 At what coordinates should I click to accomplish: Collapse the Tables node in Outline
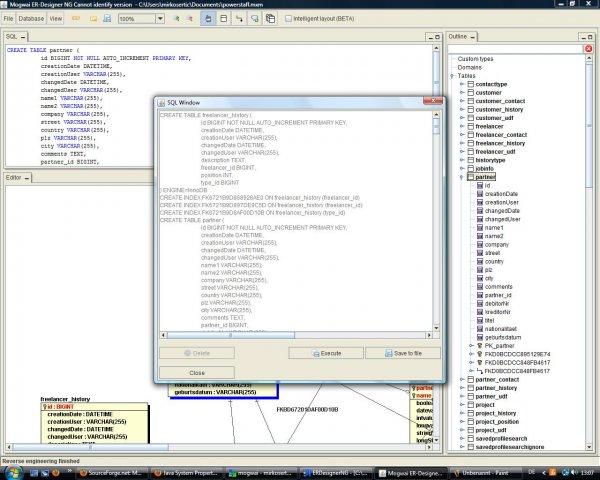(x=452, y=76)
